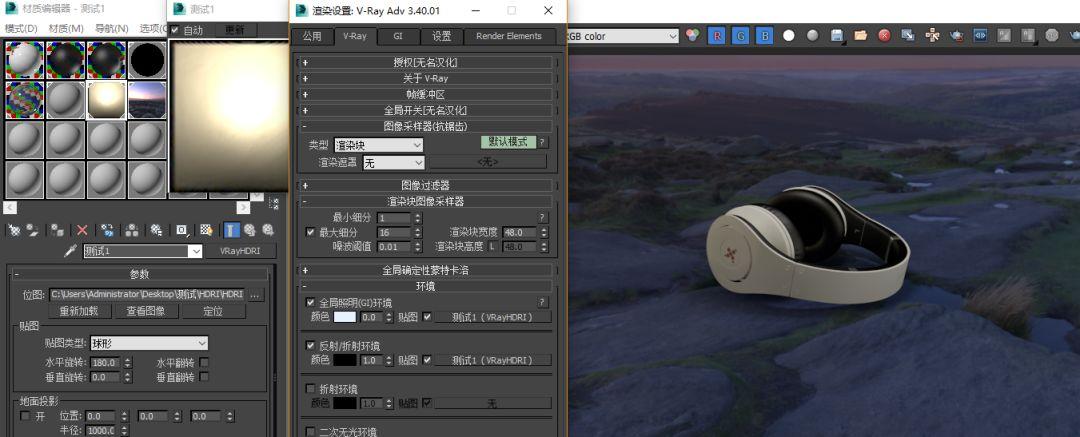Open image file with the folder icon
The image size is (1080, 437).
[x=860, y=36]
